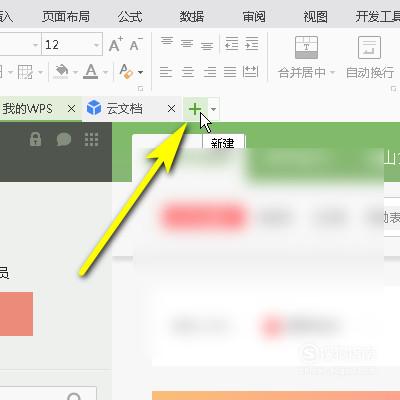
Task: Click the green plus new tab button
Action: [x=195, y=109]
